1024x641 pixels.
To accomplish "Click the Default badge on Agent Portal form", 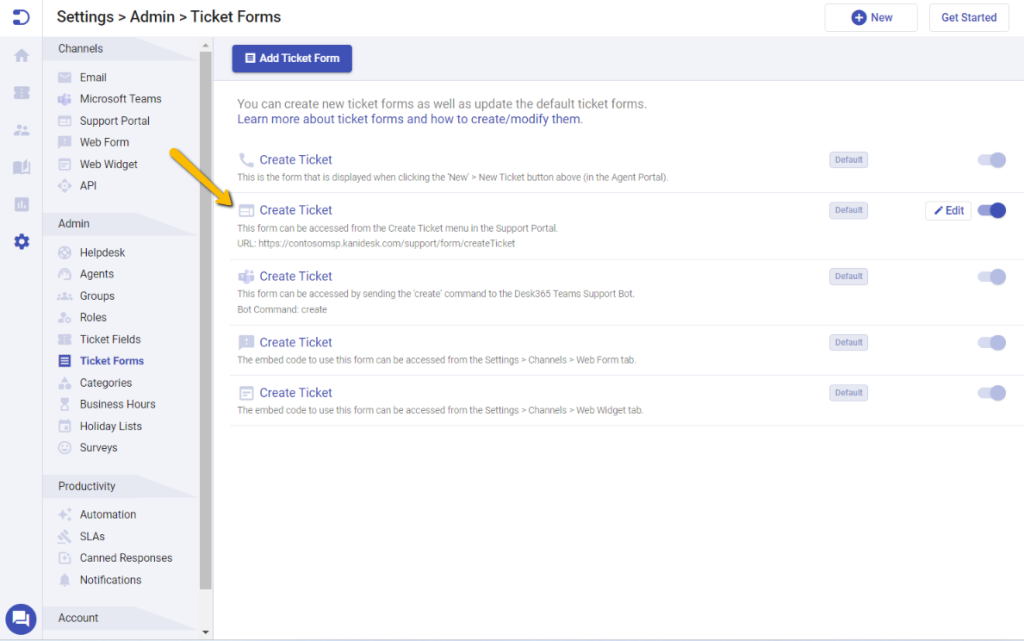I will [848, 160].
